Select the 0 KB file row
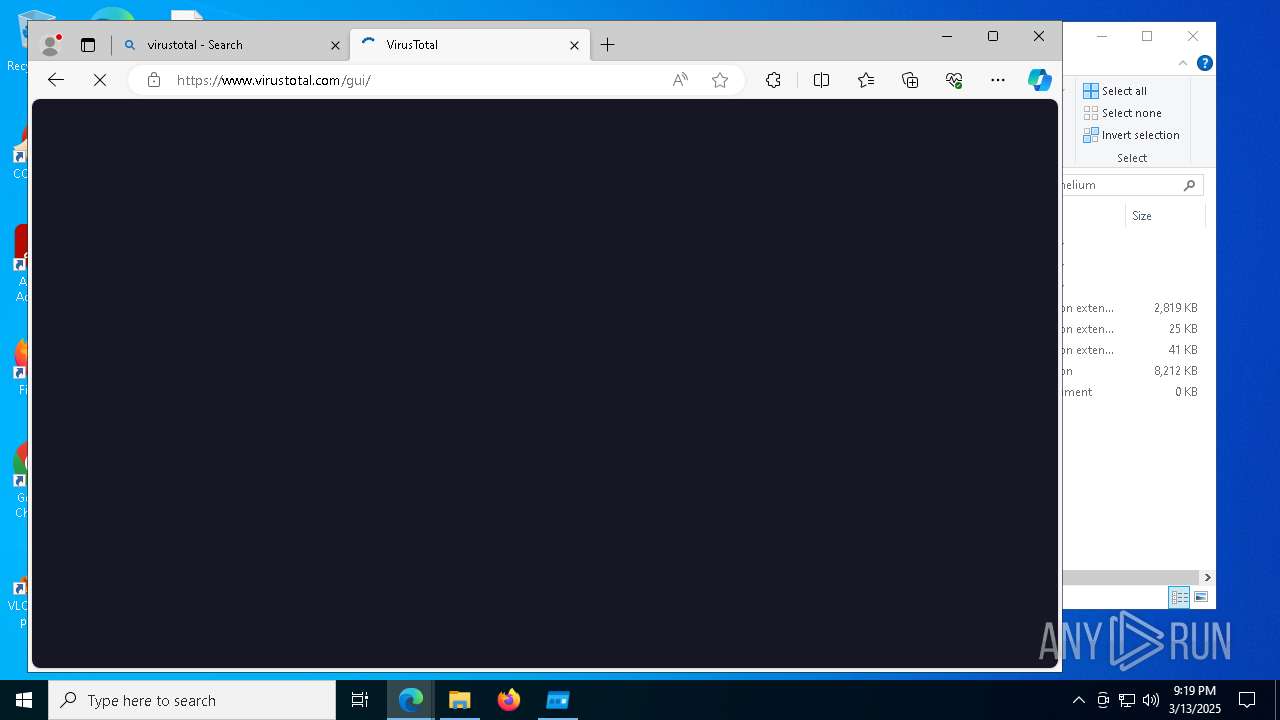The width and height of the screenshot is (1280, 720). (1134, 392)
